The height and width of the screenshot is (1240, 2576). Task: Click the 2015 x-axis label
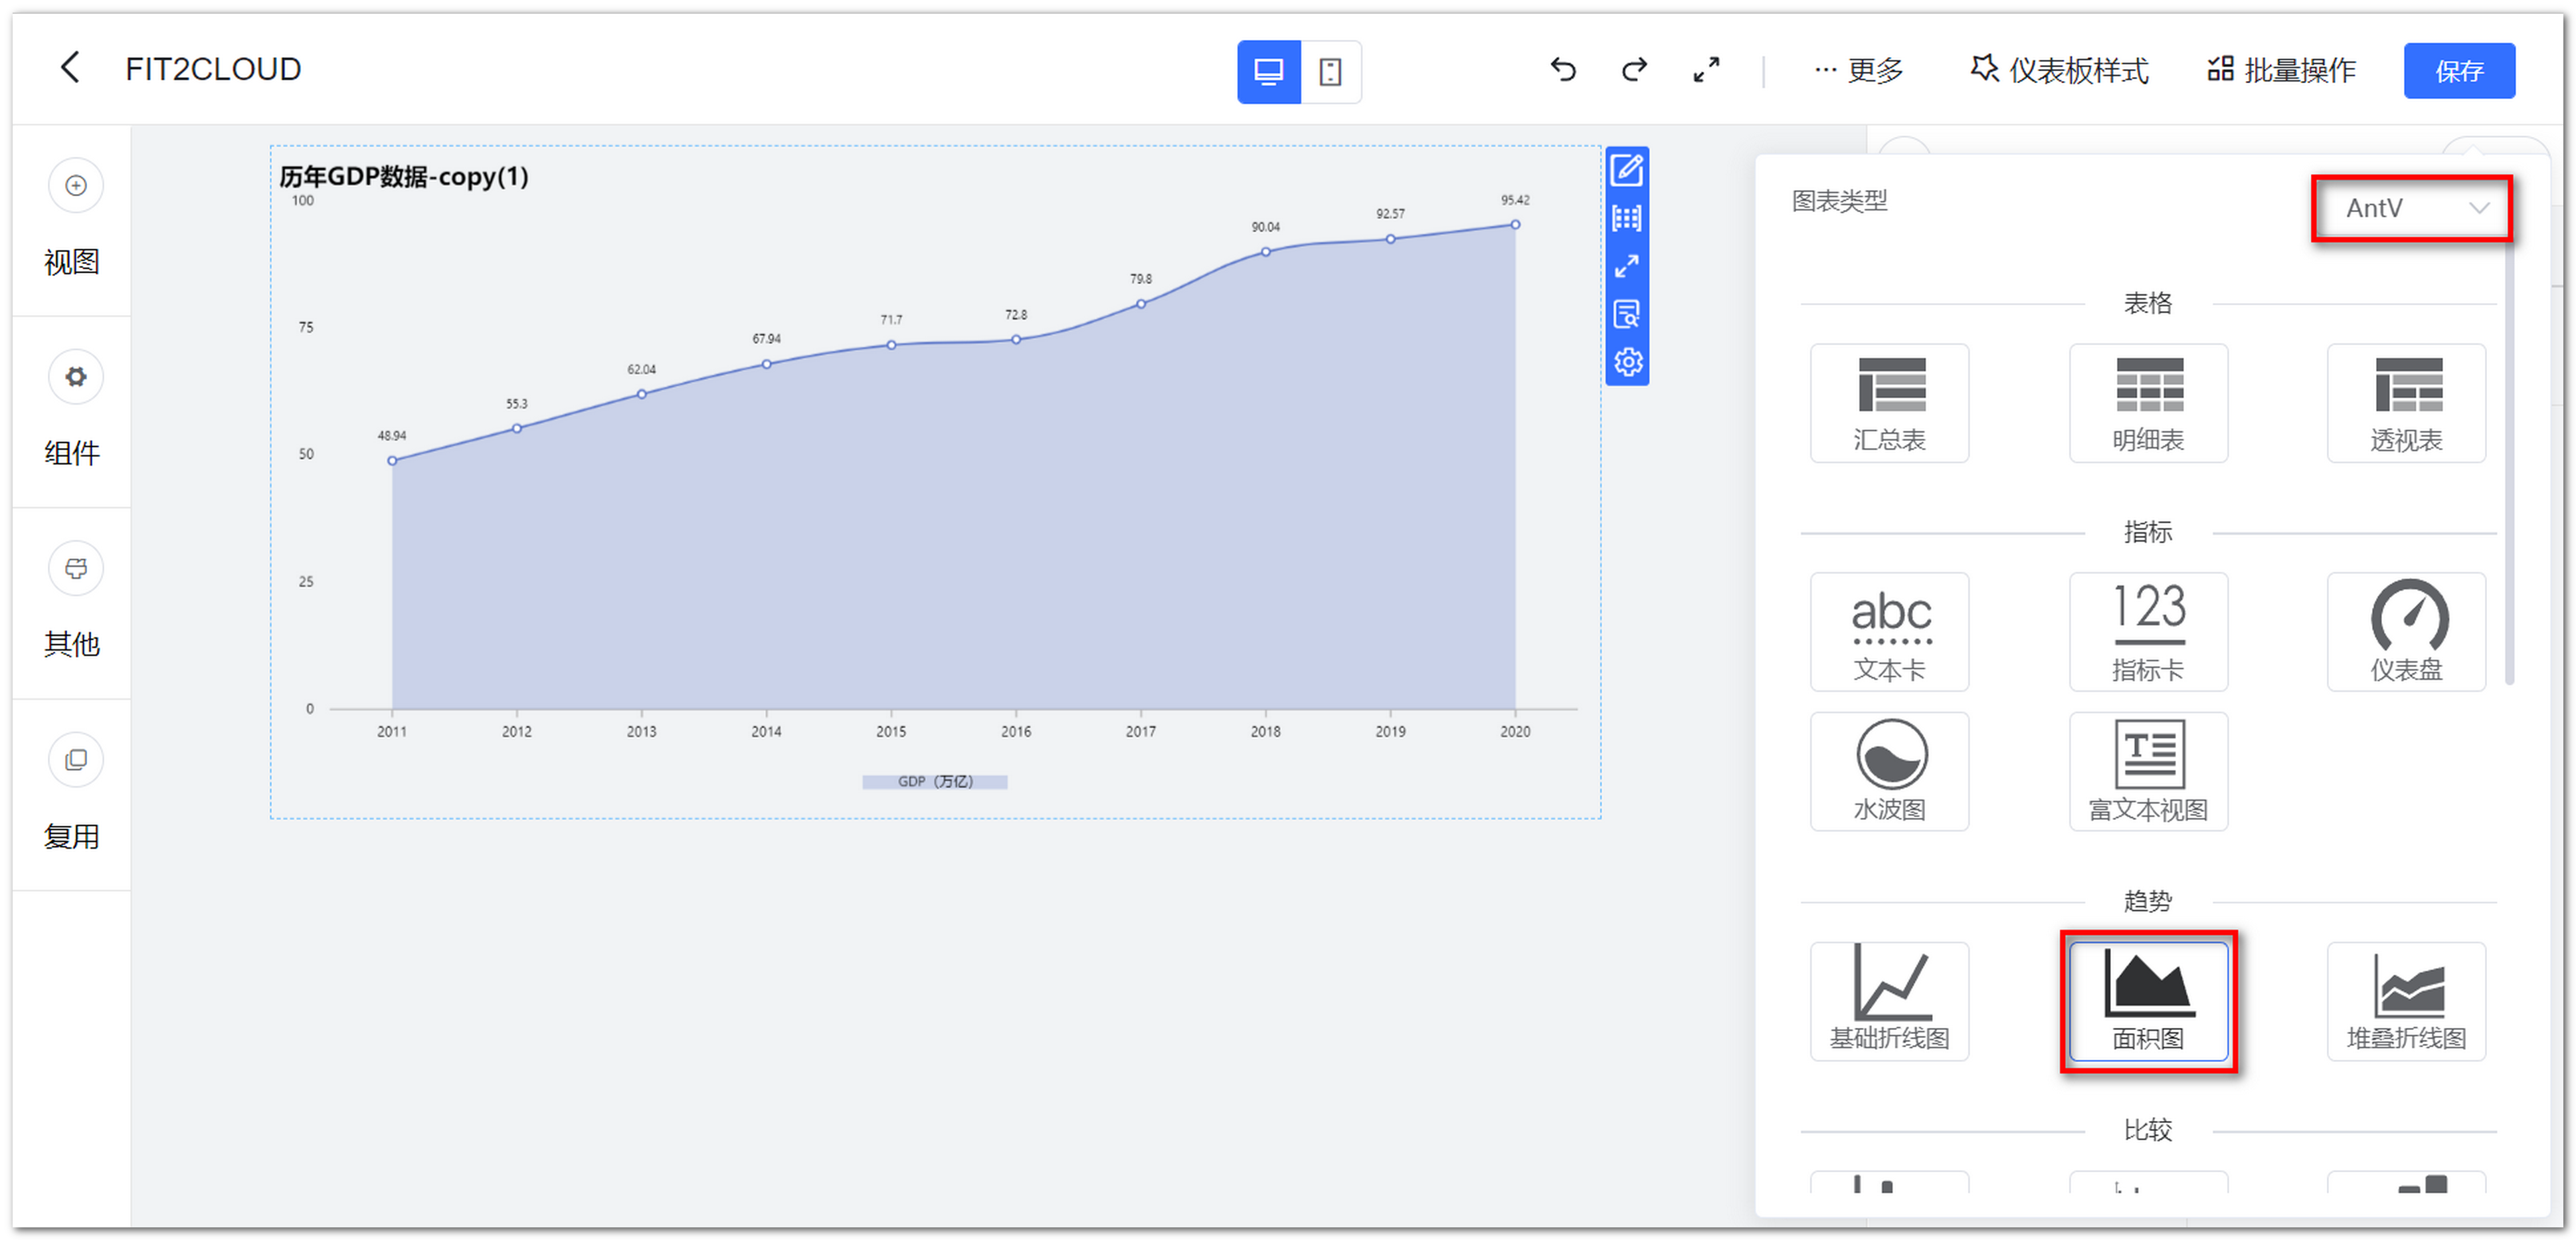(891, 731)
